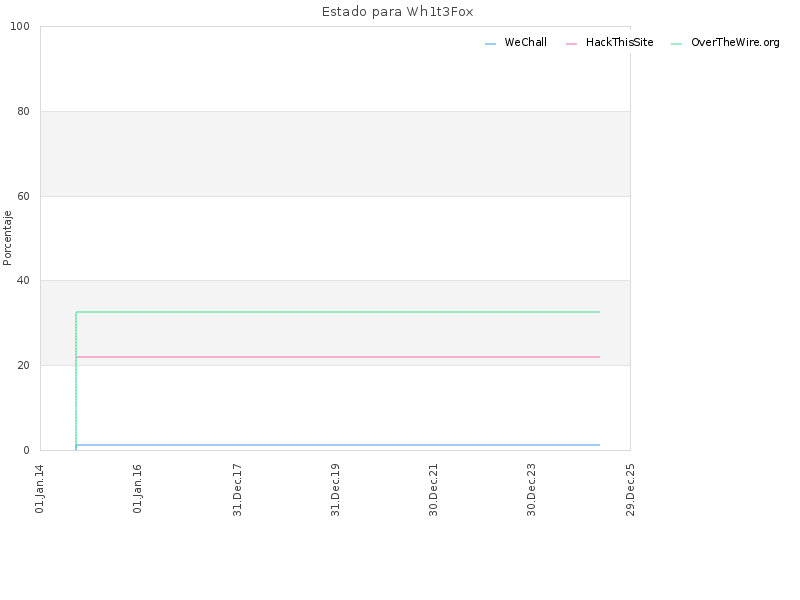Click the Porcentaje y-axis label
This screenshot has height=600, width=800.
pos(7,238)
